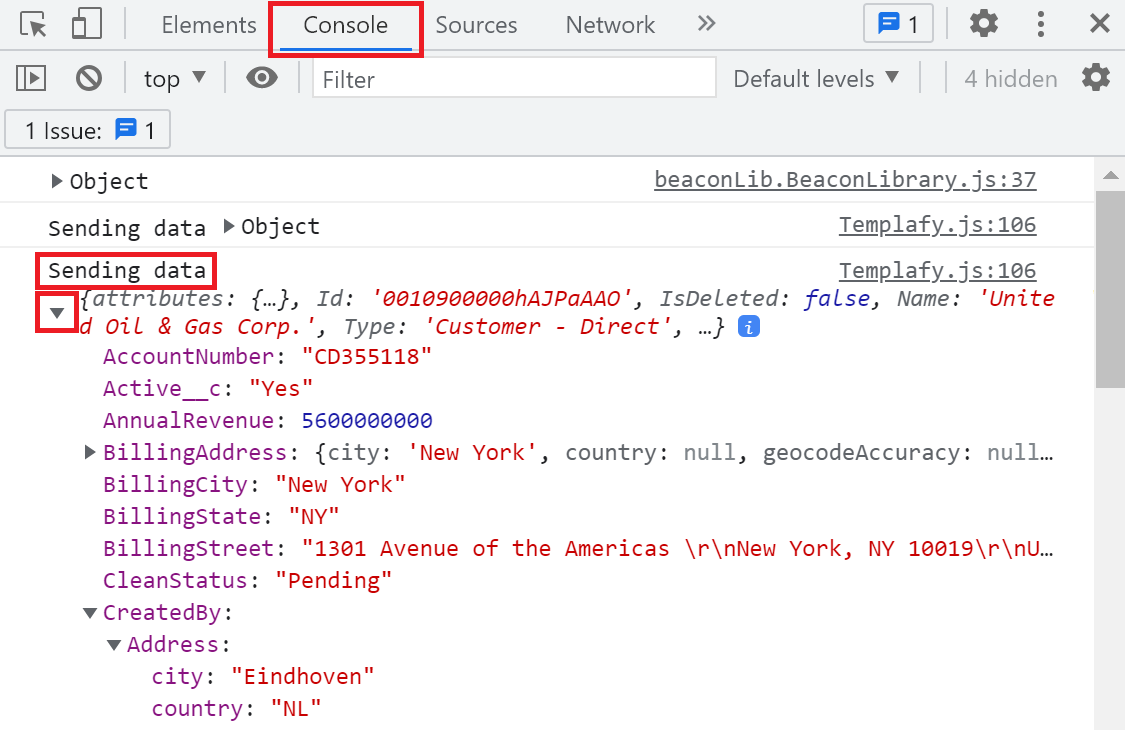This screenshot has width=1125, height=730.
Task: Show the console sidebar
Action: tap(31, 78)
